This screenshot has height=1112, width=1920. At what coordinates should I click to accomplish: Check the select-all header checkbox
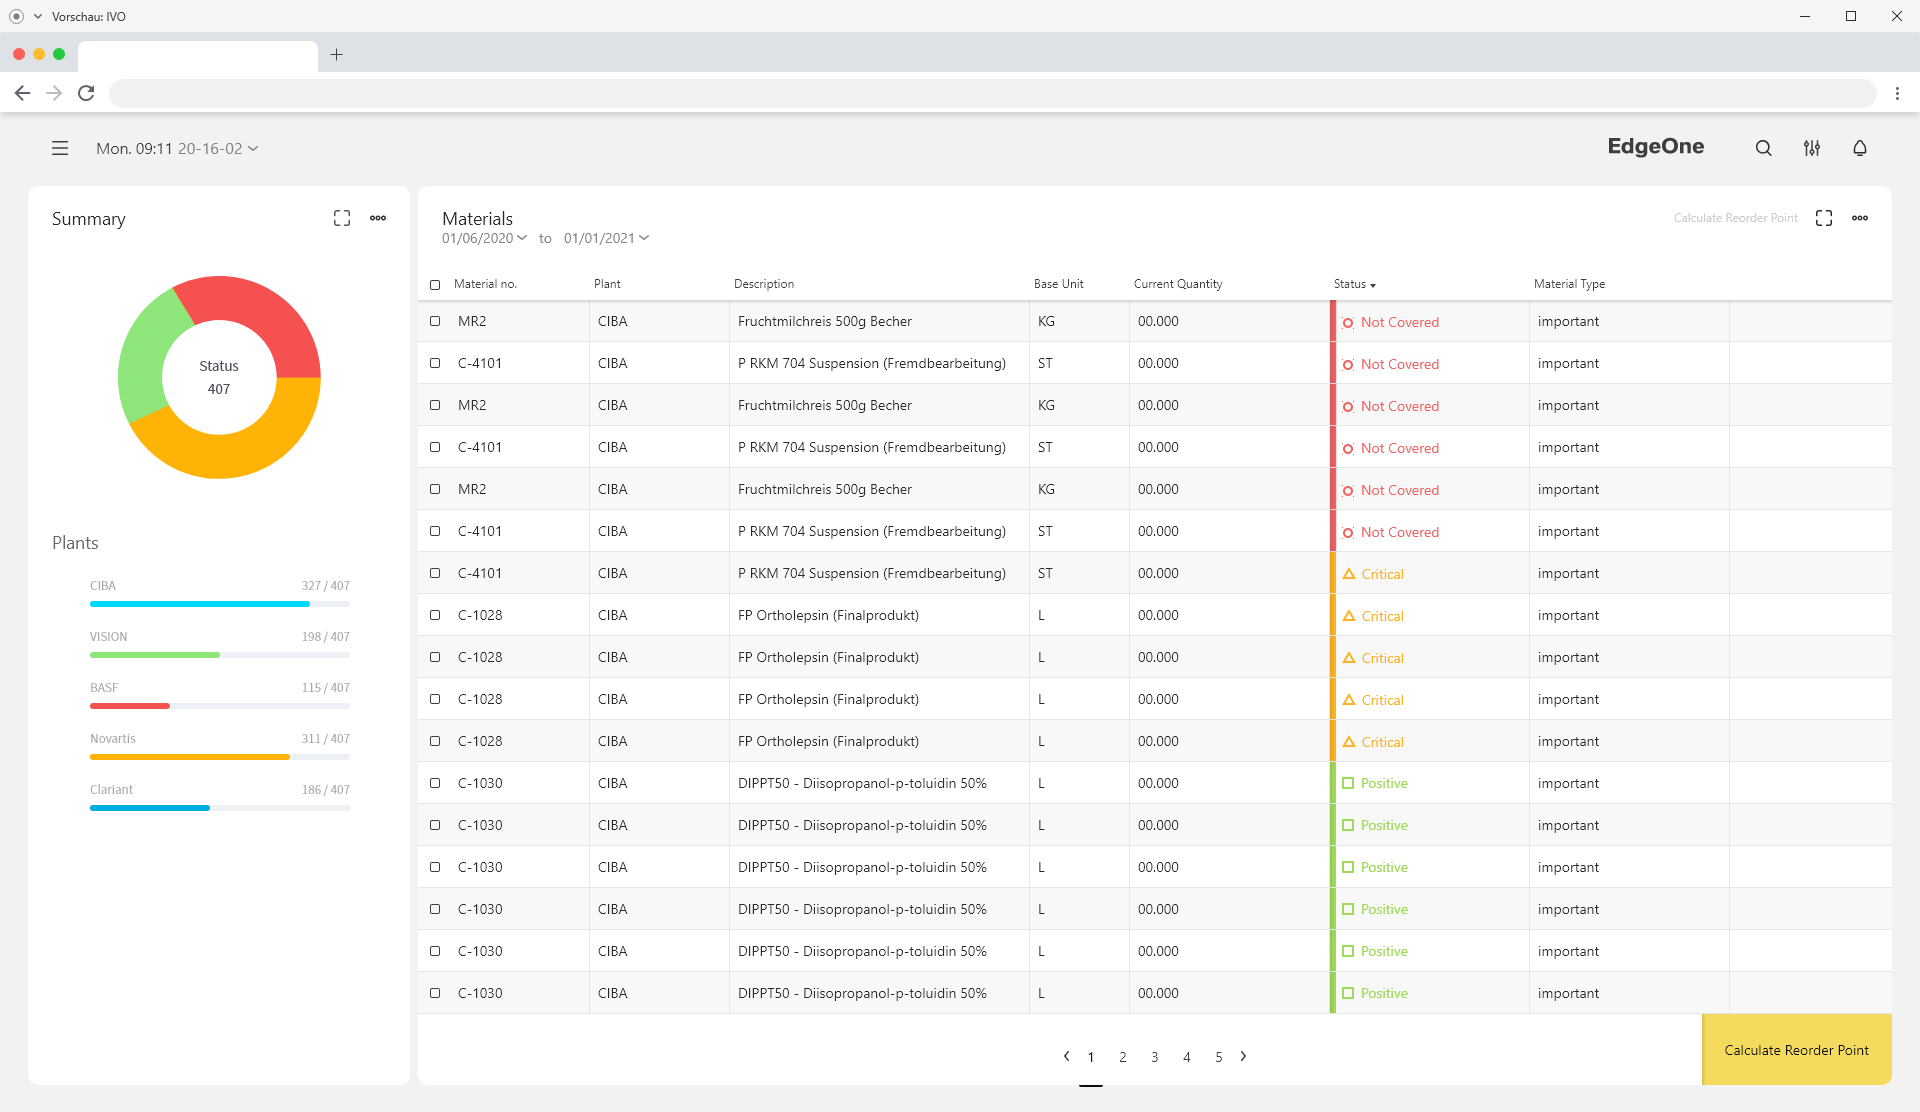pos(435,285)
